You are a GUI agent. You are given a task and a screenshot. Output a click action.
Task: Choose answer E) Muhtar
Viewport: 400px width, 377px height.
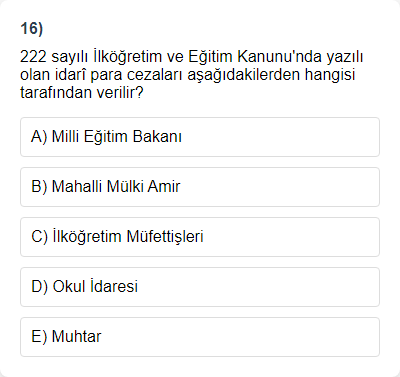[200, 337]
